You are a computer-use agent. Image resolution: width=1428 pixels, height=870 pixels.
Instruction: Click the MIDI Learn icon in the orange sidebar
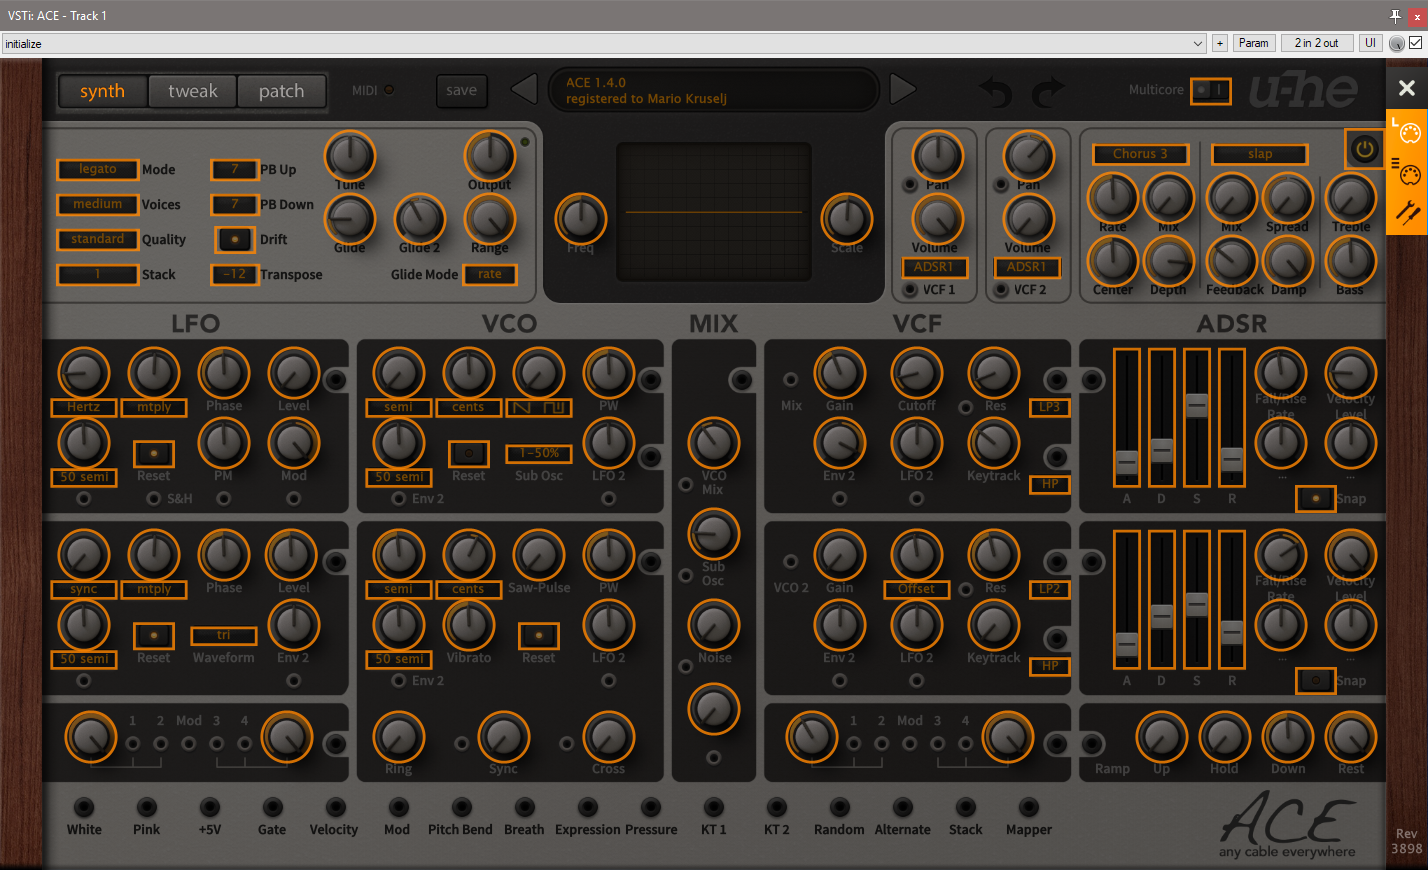[x=1410, y=133]
